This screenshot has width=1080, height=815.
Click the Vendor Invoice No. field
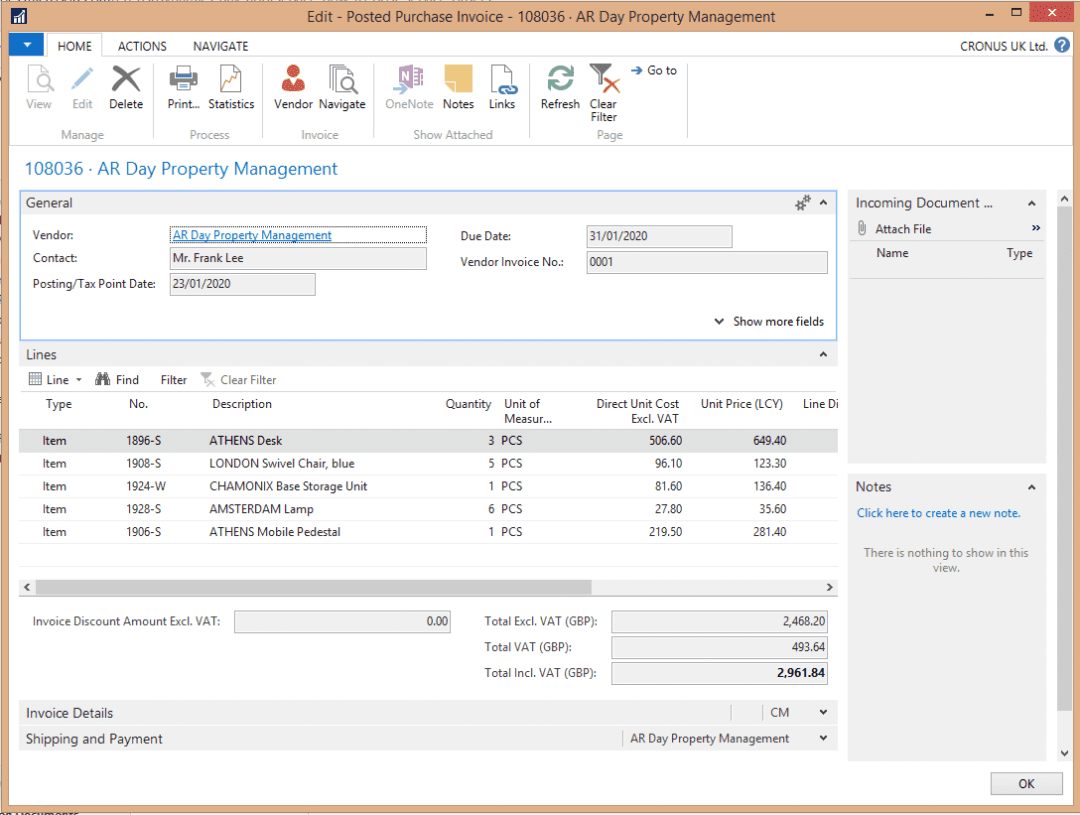pos(706,261)
